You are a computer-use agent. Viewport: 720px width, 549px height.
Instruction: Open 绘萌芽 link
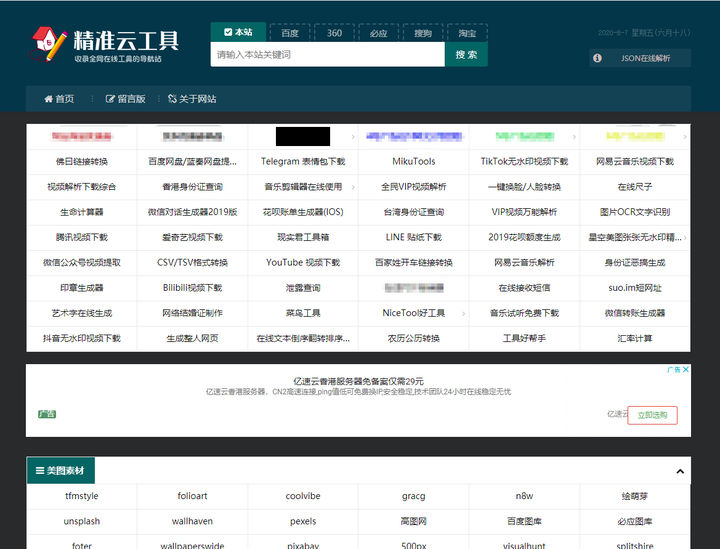tap(635, 496)
